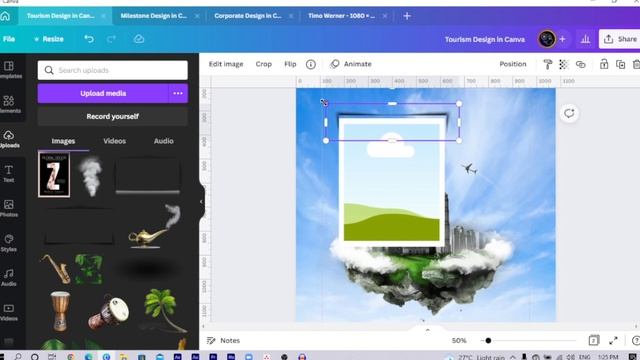Viewport: 640px width, 360px height.
Task: Click the Record yourself button
Action: (x=113, y=116)
